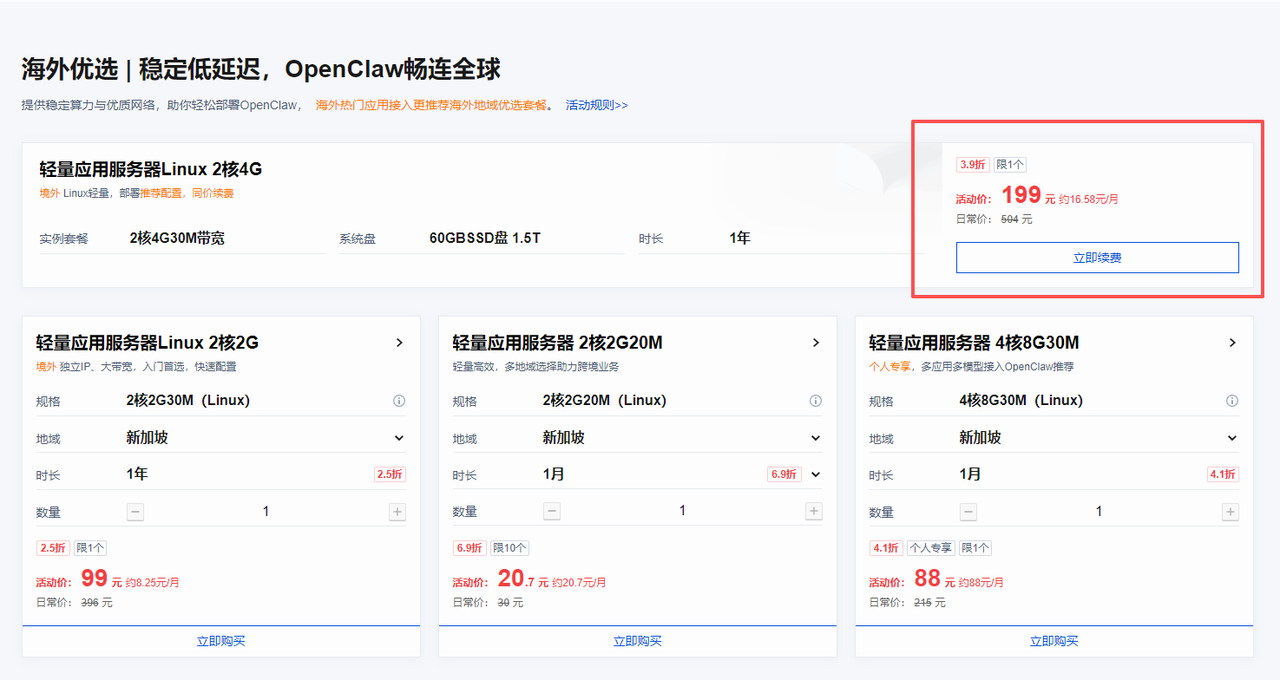Expand region dropdown in 2核2G20M card
The image size is (1280, 680).
pyautogui.click(x=815, y=438)
